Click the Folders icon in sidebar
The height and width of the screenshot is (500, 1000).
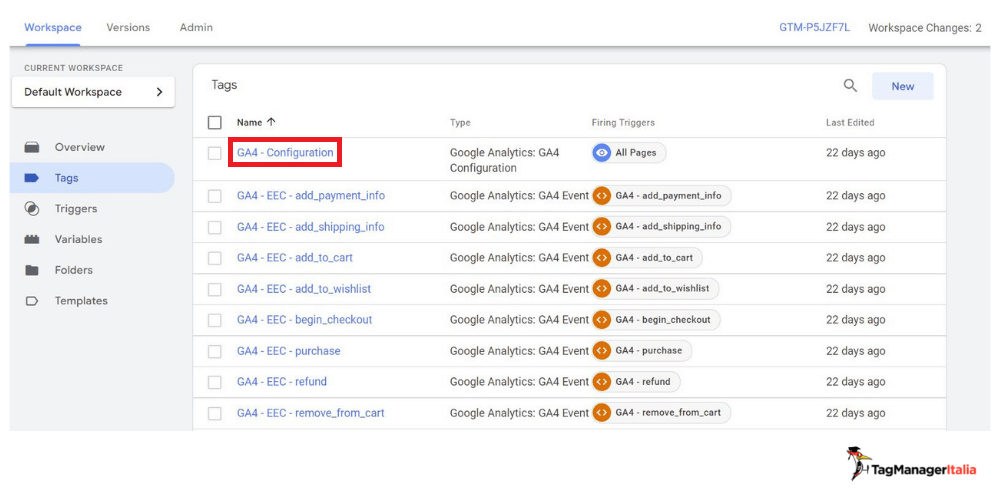tap(32, 270)
